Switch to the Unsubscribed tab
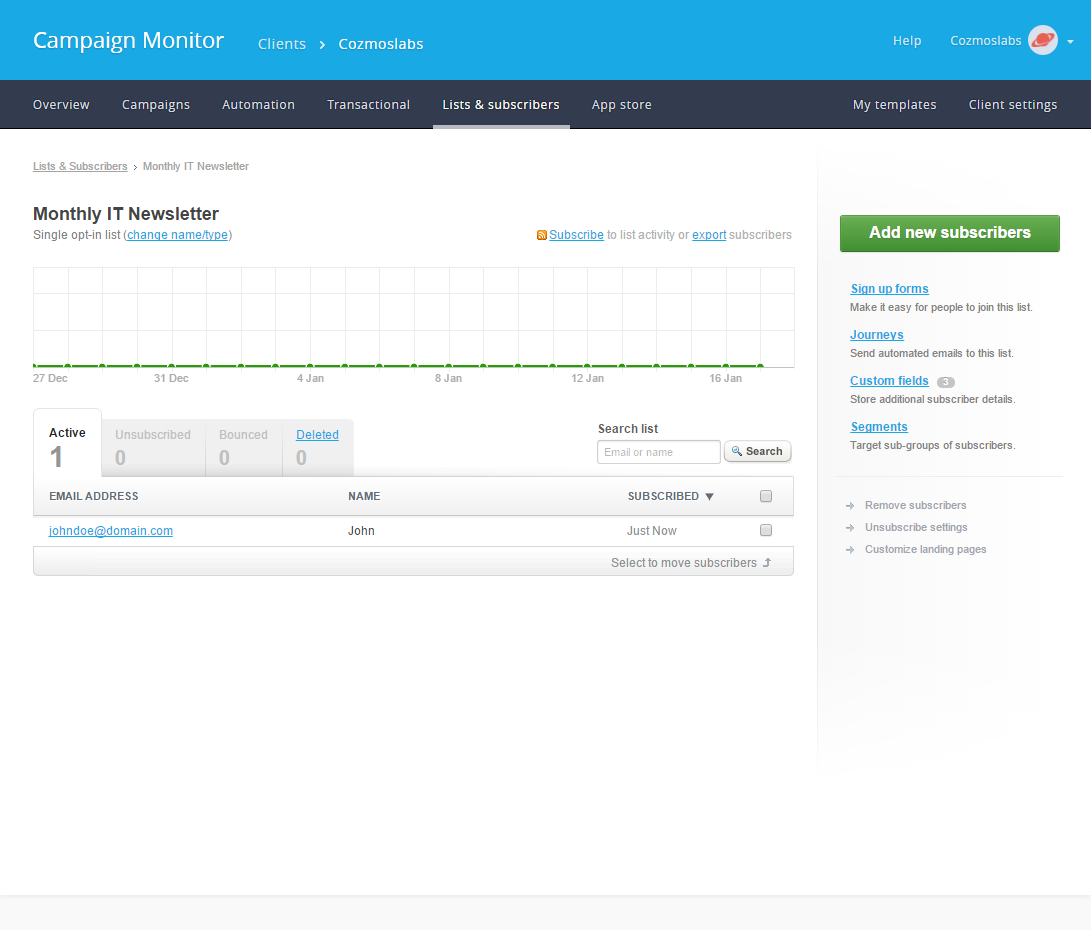The image size is (1091, 930). pyautogui.click(x=153, y=447)
